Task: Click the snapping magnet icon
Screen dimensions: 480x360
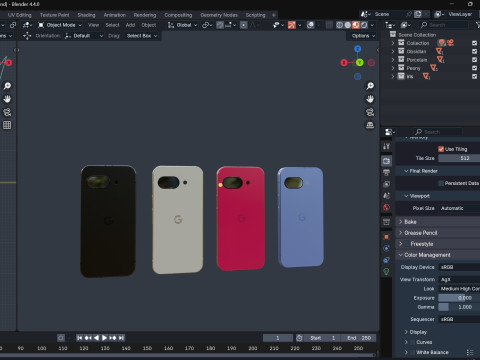Action: [x=220, y=25]
